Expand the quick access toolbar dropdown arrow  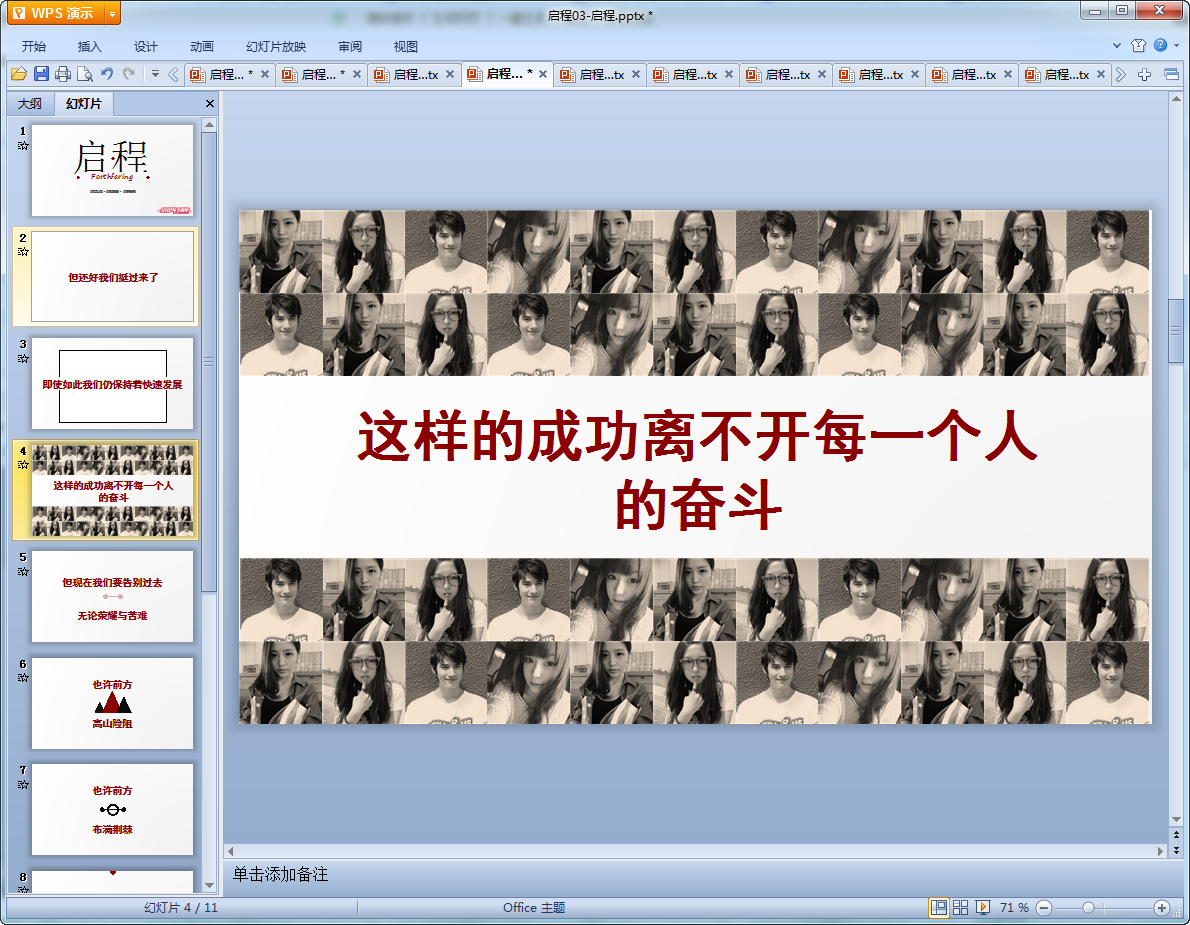click(155, 74)
